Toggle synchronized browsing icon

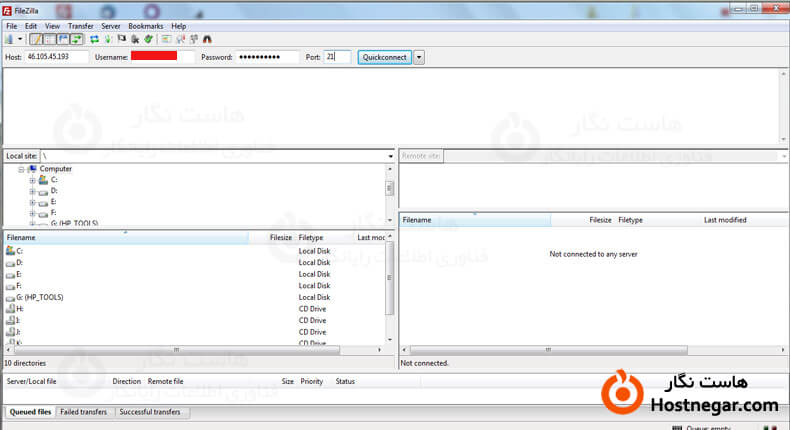click(193, 39)
